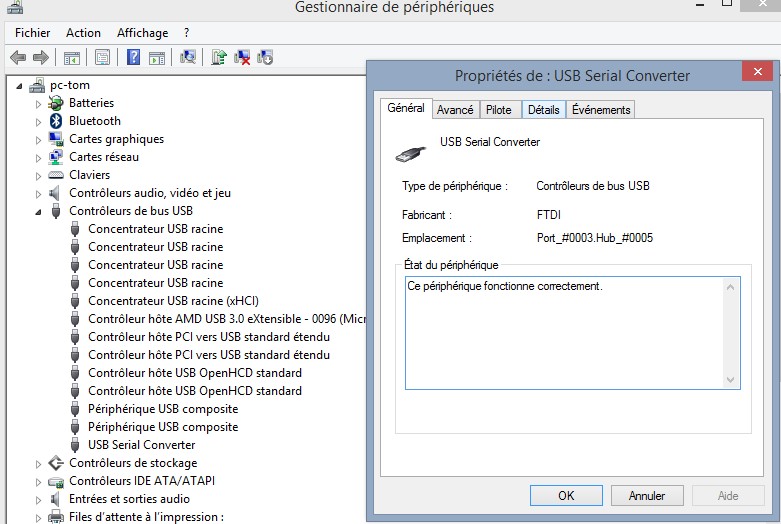Screen dimensions: 781x524
Task: Switch to the Pilote tab
Action: coord(499,110)
